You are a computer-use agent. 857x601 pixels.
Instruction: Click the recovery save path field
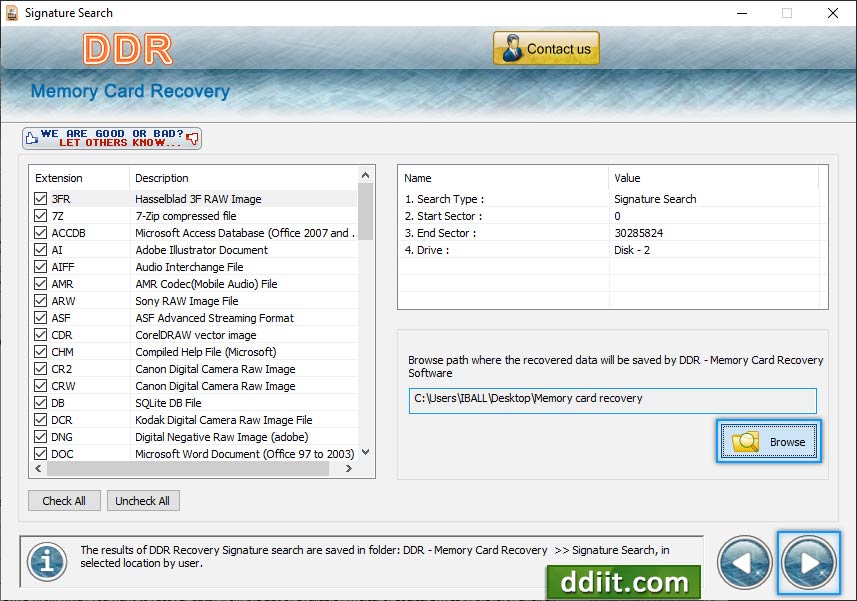click(x=612, y=399)
